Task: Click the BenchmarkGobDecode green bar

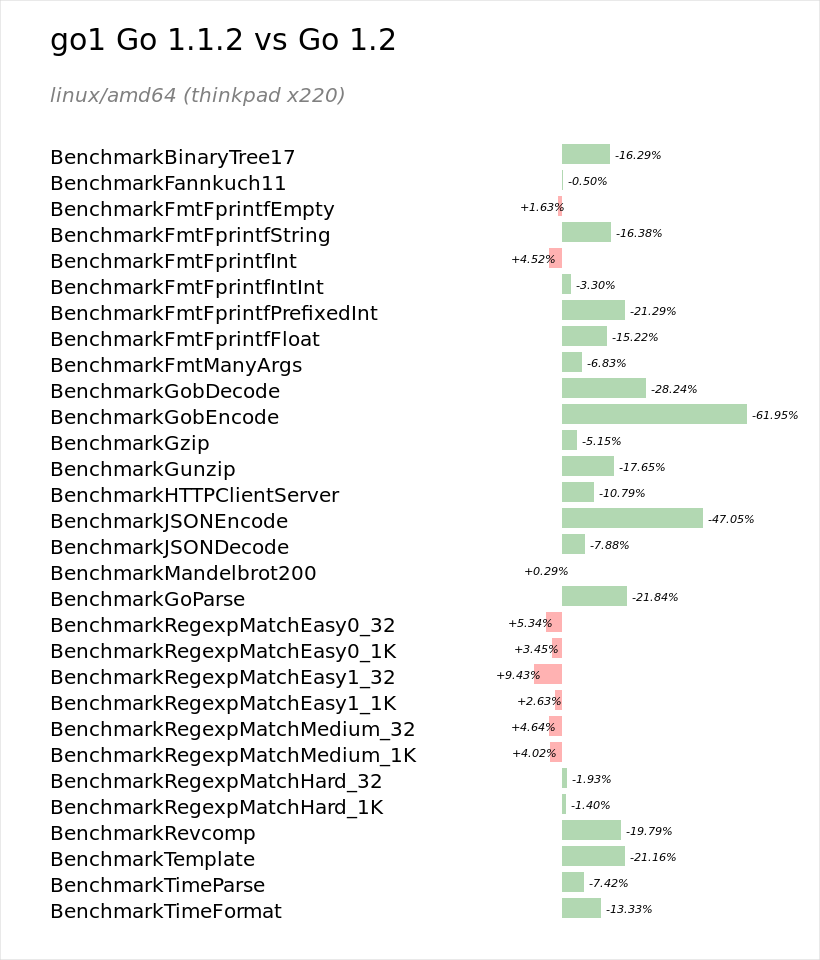Action: tap(604, 388)
